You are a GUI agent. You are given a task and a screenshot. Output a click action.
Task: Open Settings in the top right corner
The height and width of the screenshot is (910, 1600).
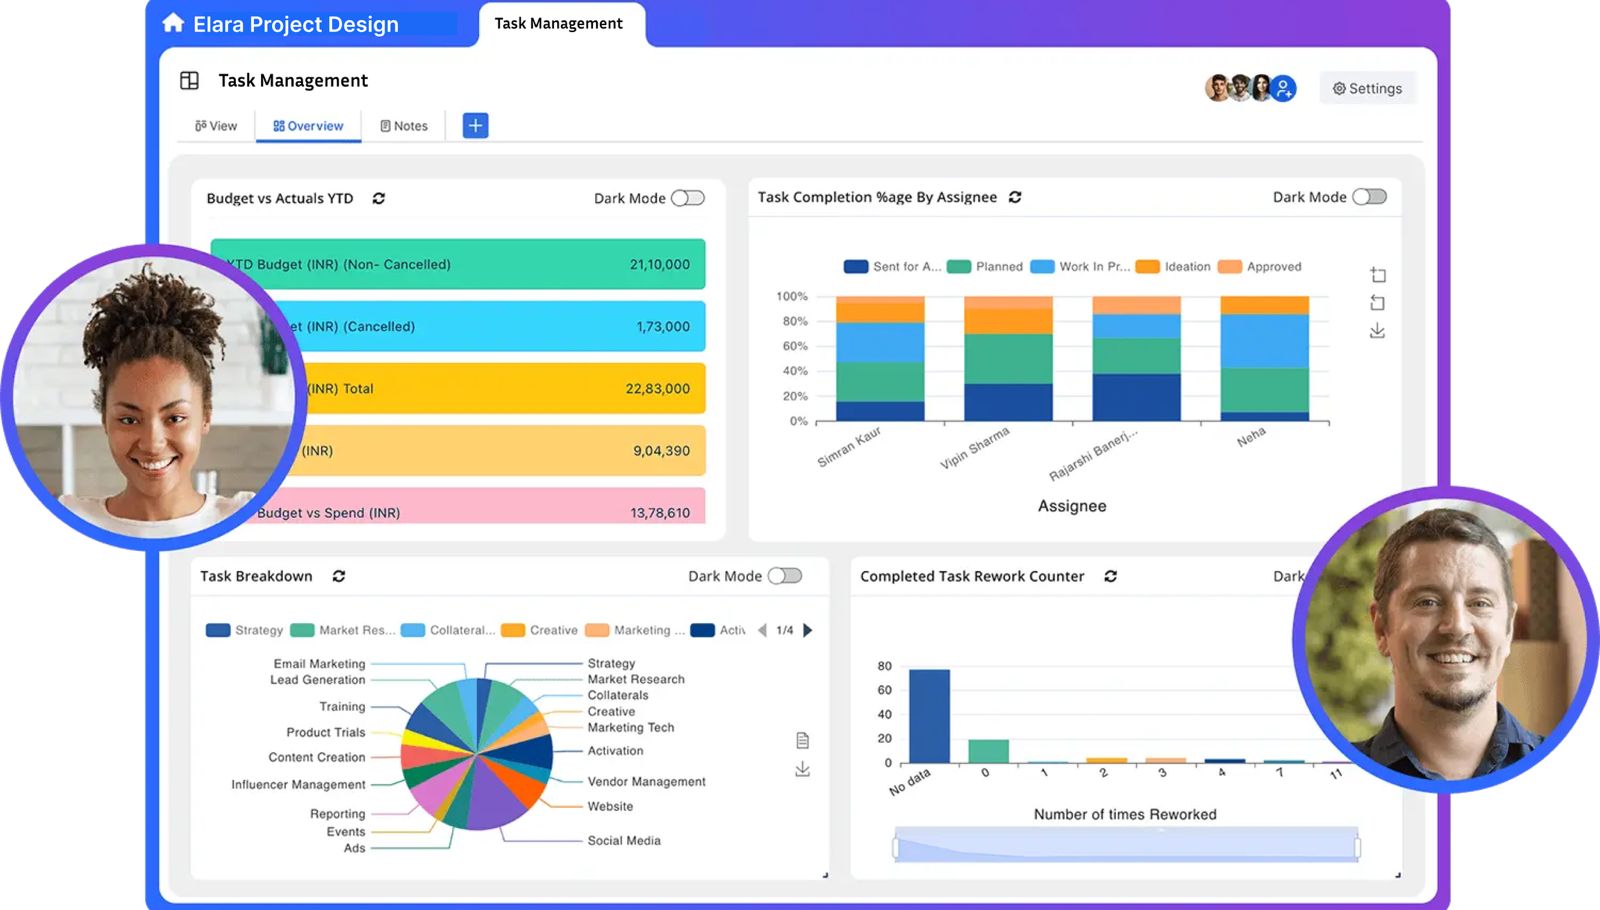pos(1367,88)
